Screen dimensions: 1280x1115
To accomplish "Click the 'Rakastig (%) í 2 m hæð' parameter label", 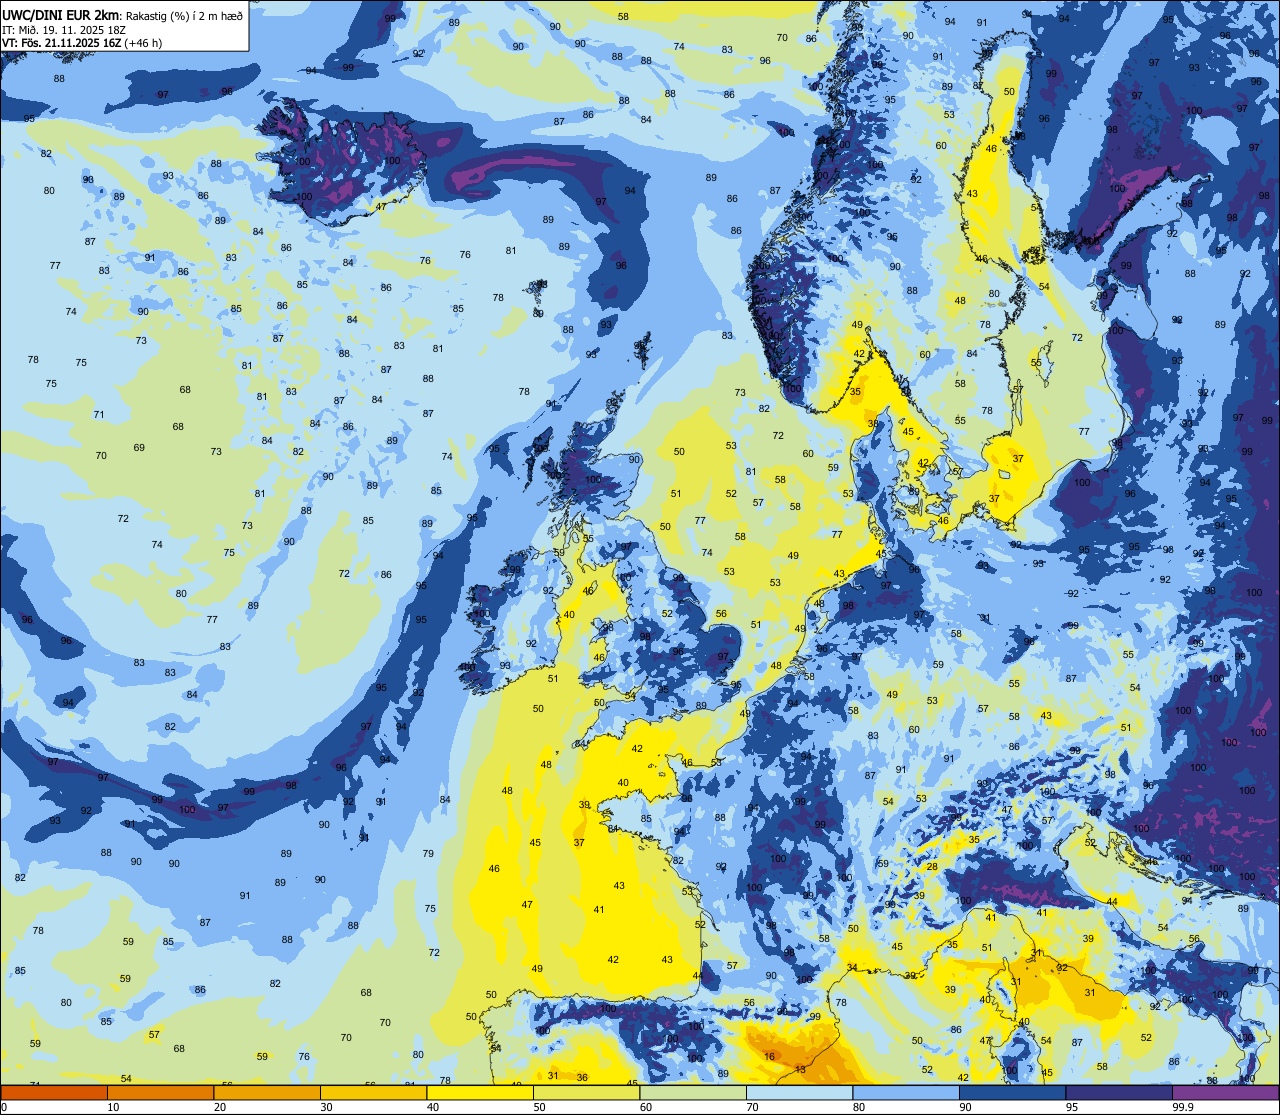I will 184,15.
